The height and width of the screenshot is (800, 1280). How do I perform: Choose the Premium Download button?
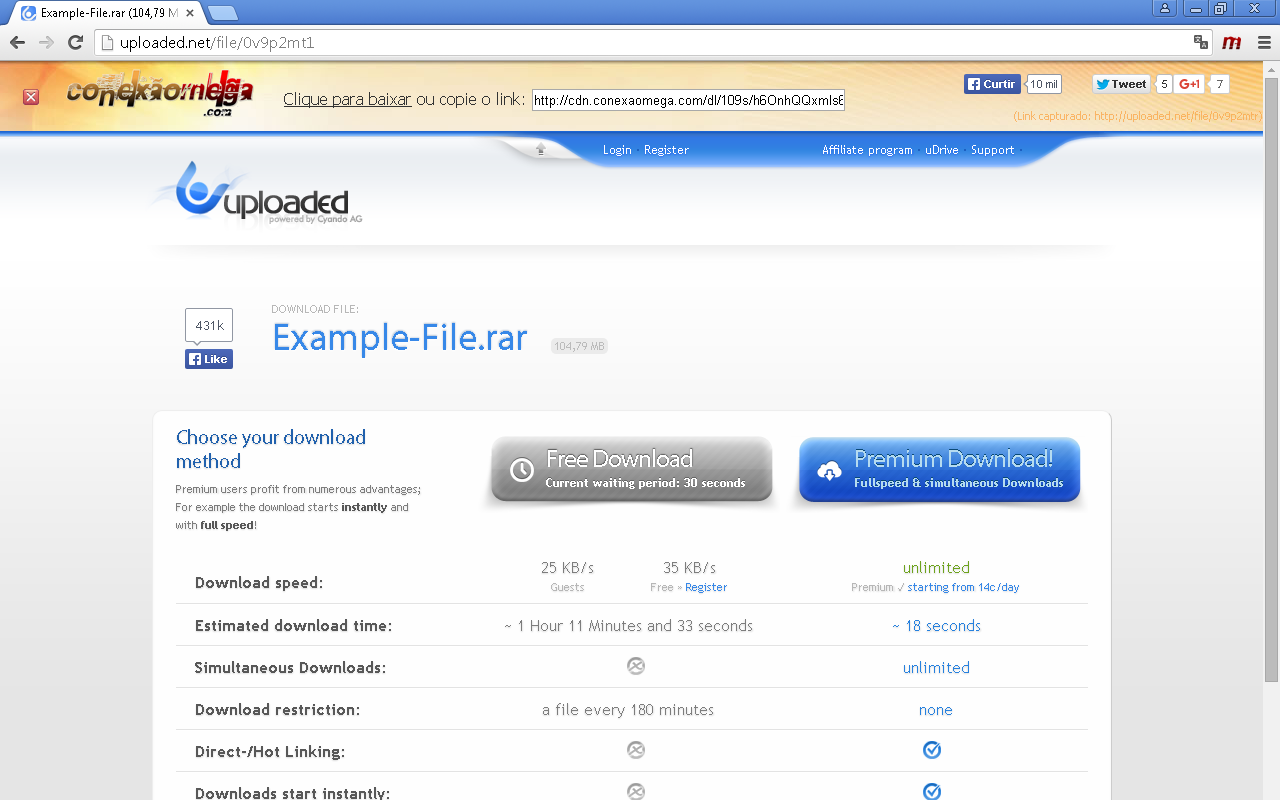940,470
